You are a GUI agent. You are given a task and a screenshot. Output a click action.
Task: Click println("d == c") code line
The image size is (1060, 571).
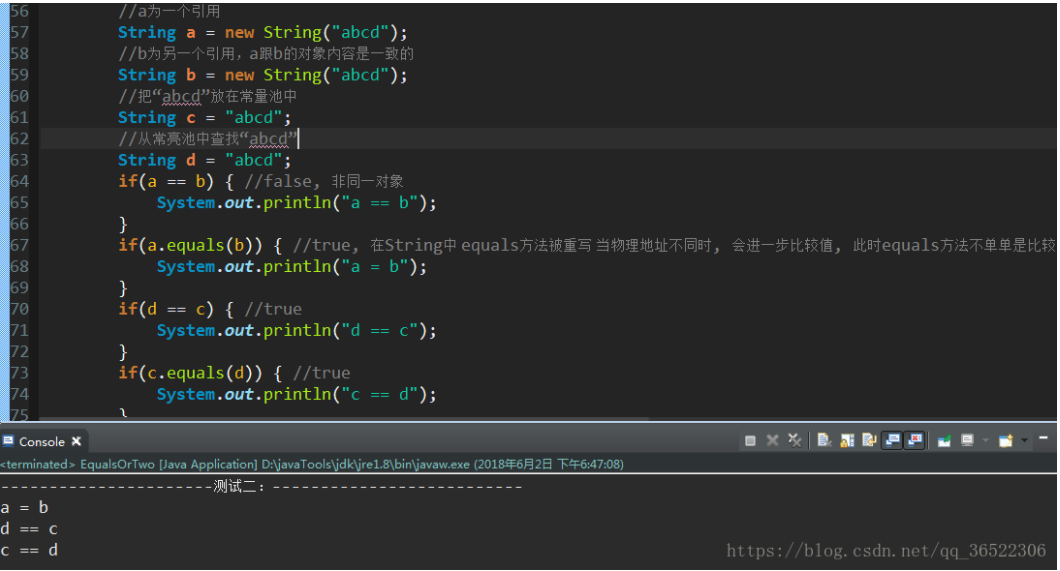click(x=297, y=330)
